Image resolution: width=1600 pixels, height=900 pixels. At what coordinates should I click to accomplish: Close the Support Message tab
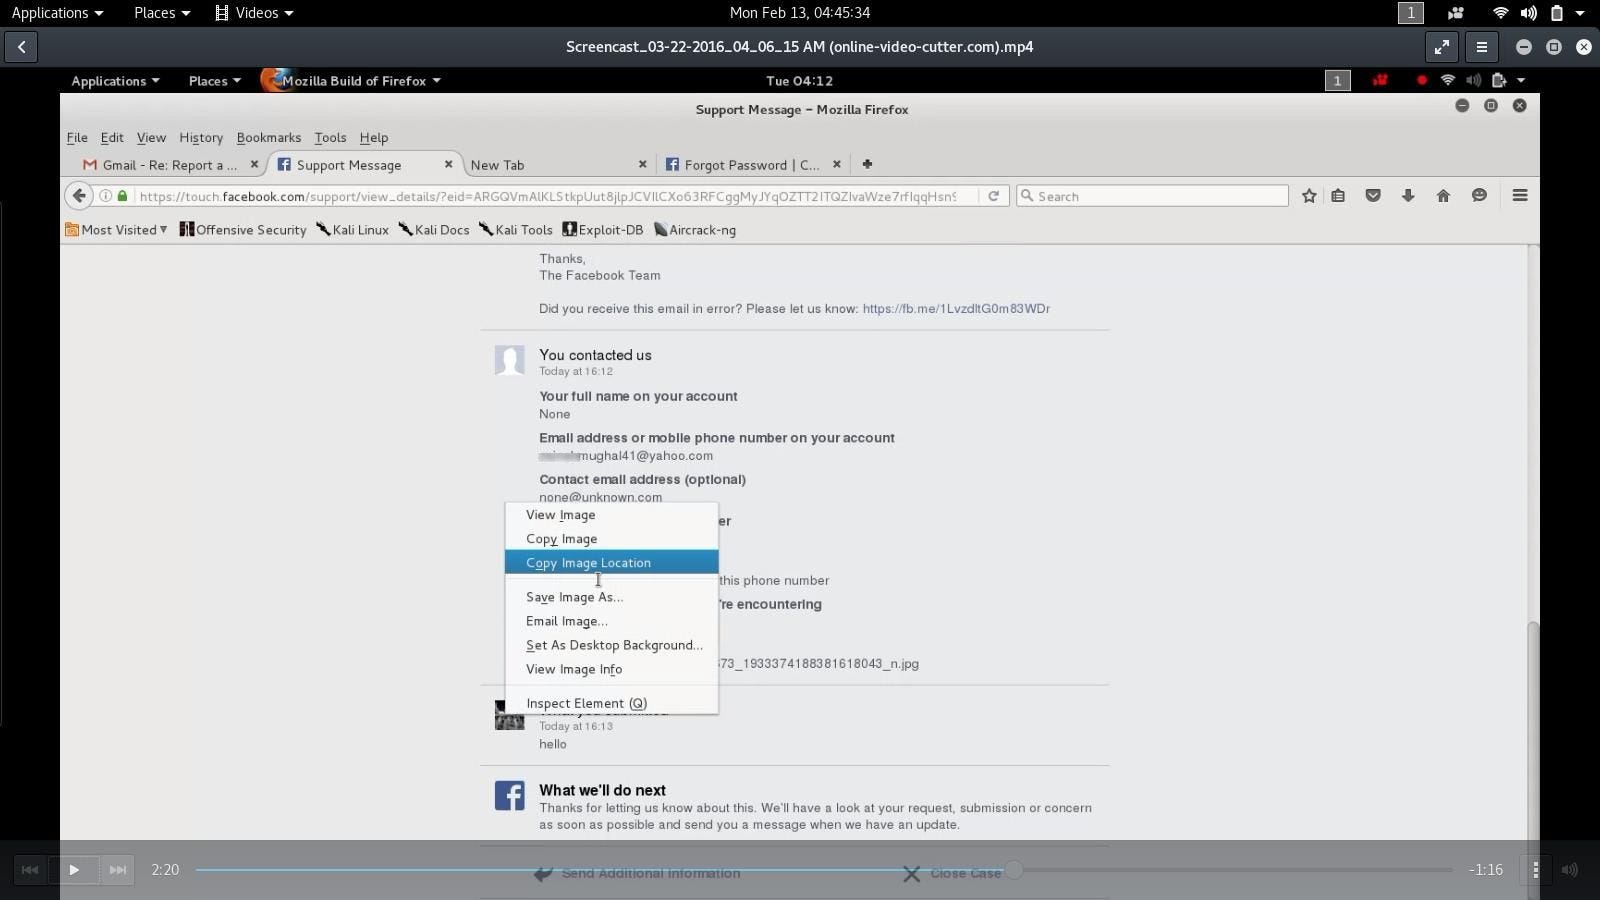tap(448, 164)
